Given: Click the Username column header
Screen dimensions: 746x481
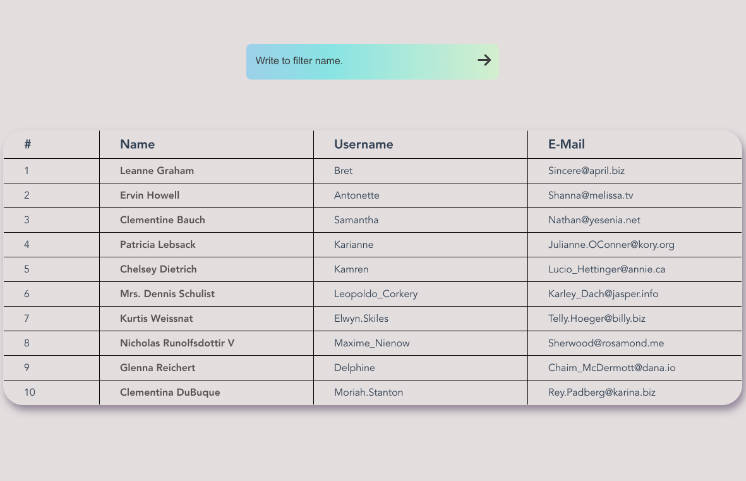Looking at the screenshot, I should [x=363, y=144].
